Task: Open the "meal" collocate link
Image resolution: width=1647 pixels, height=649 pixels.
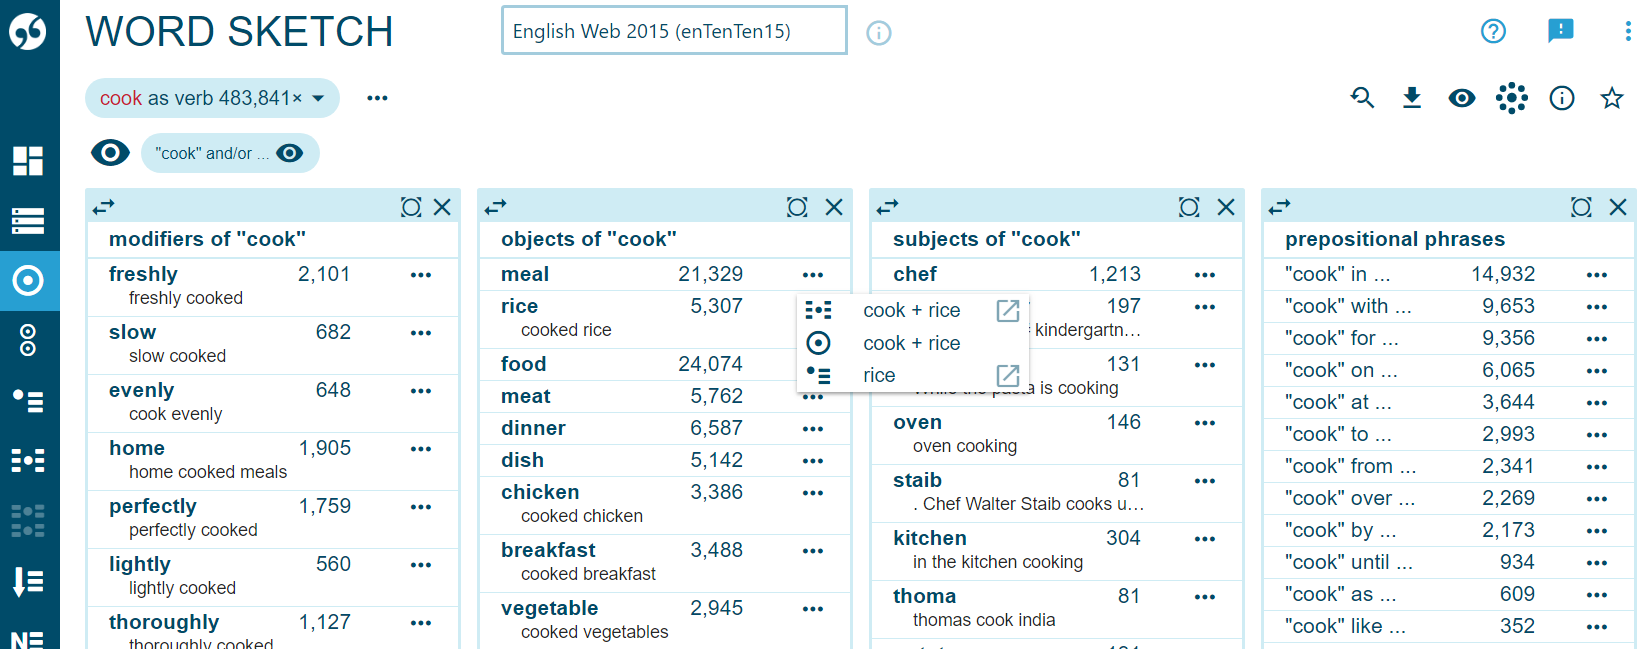Action: coord(525,274)
